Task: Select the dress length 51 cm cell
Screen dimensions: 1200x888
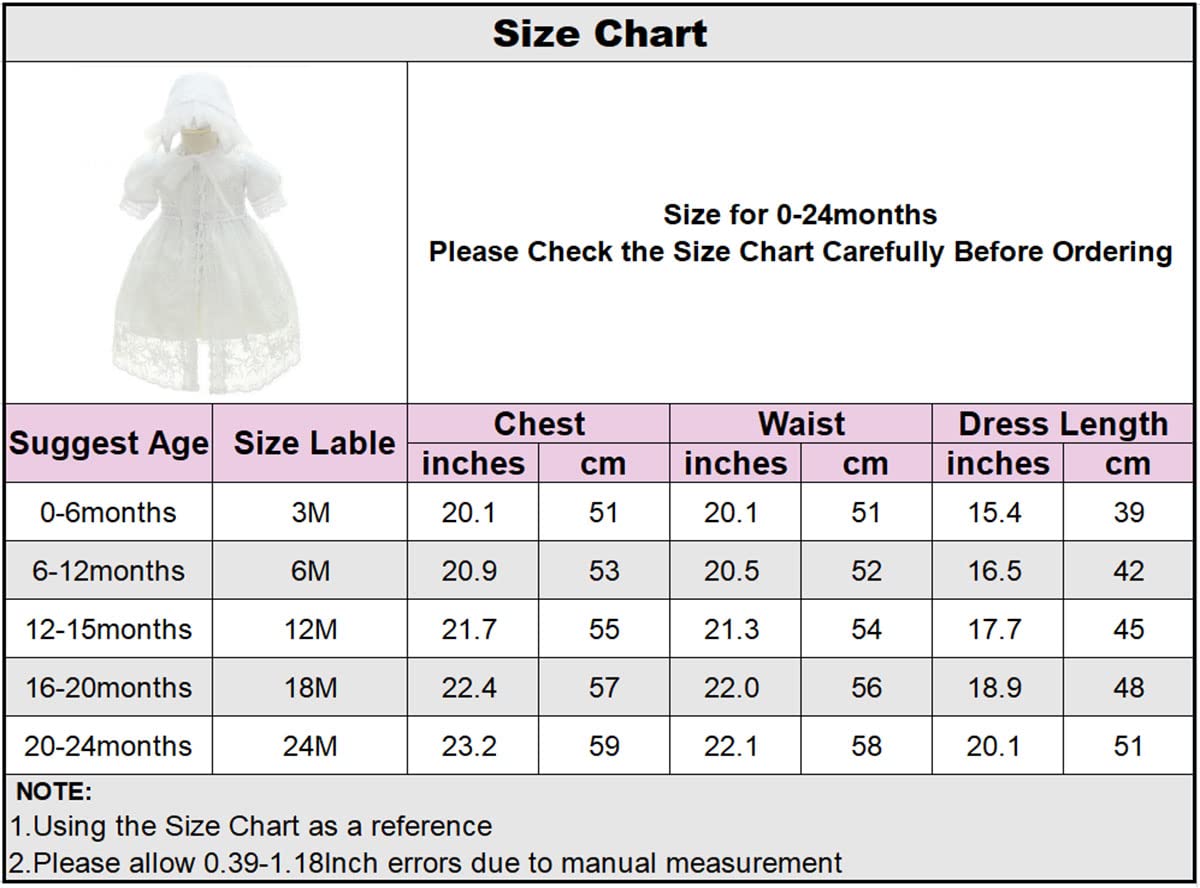Action: [x=1128, y=746]
